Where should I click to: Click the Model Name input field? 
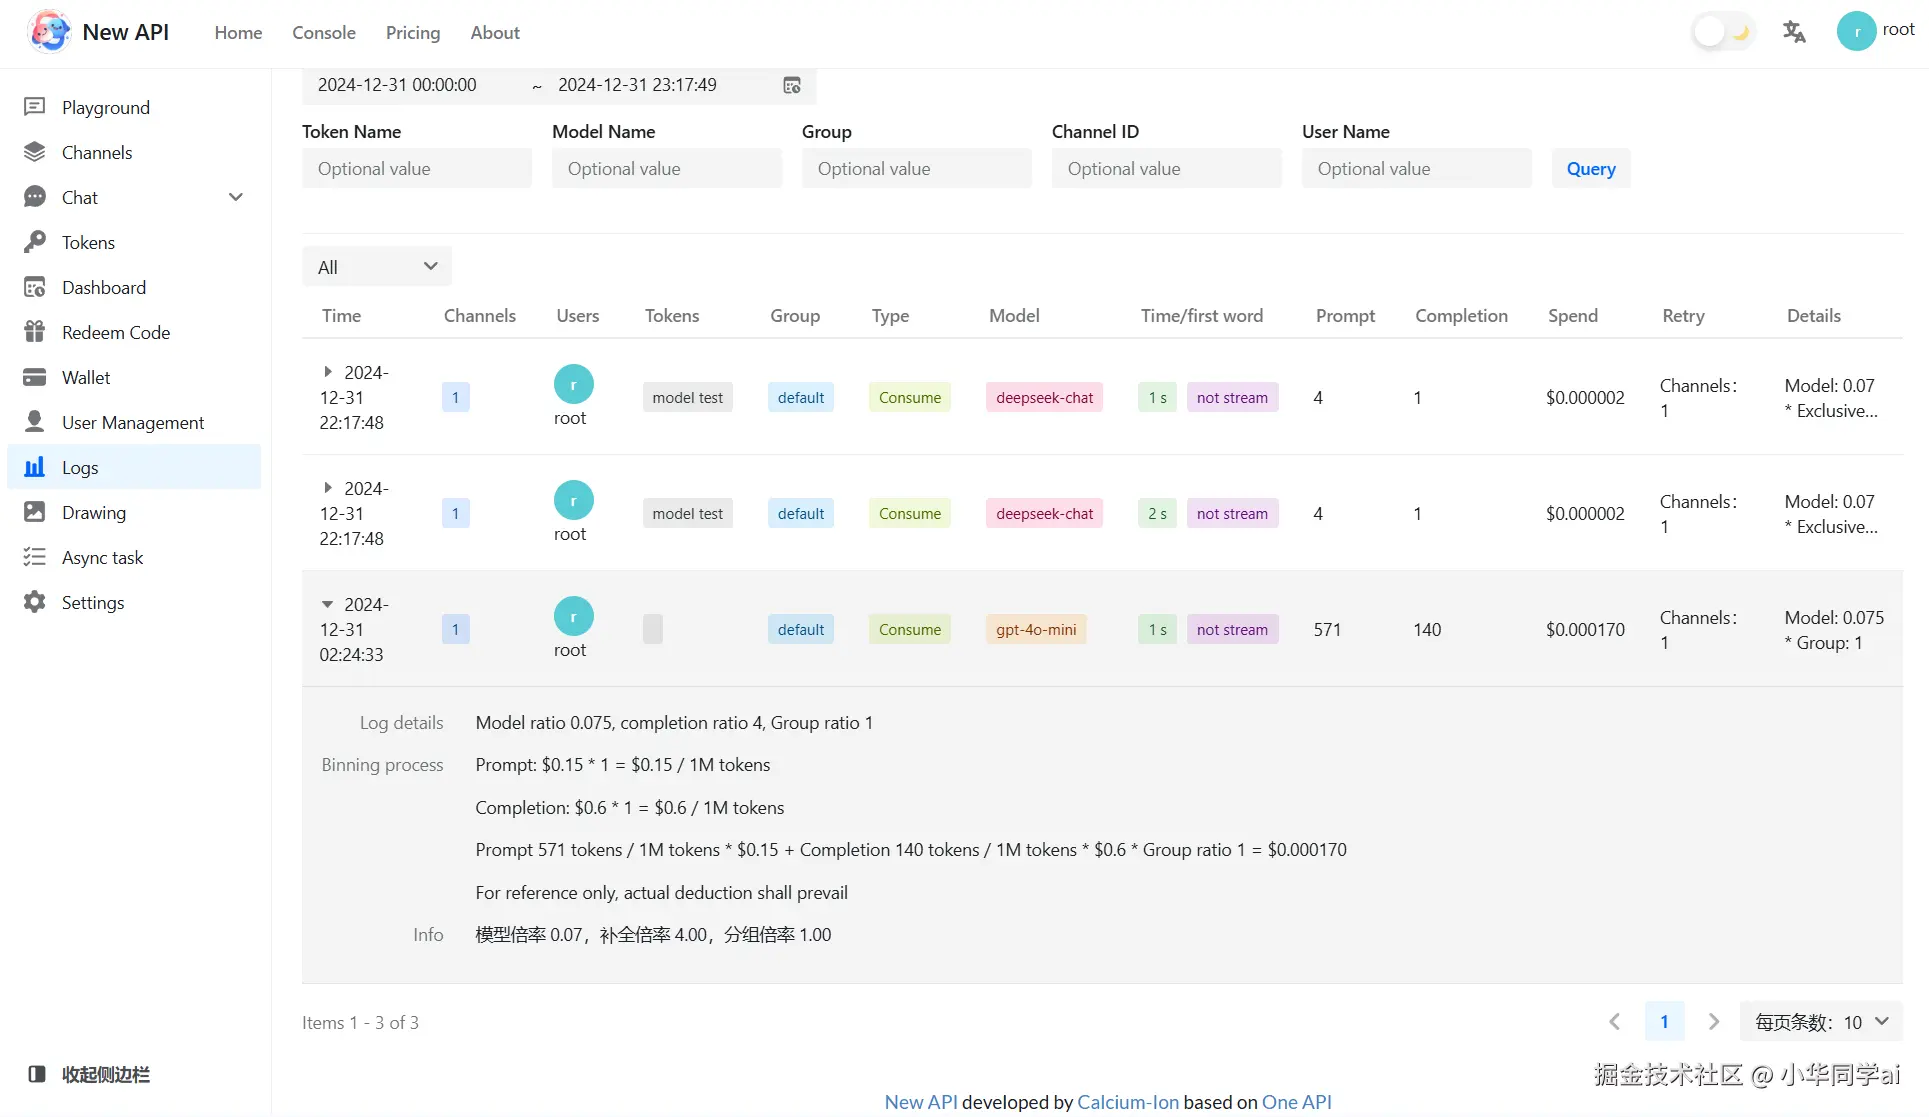(666, 169)
